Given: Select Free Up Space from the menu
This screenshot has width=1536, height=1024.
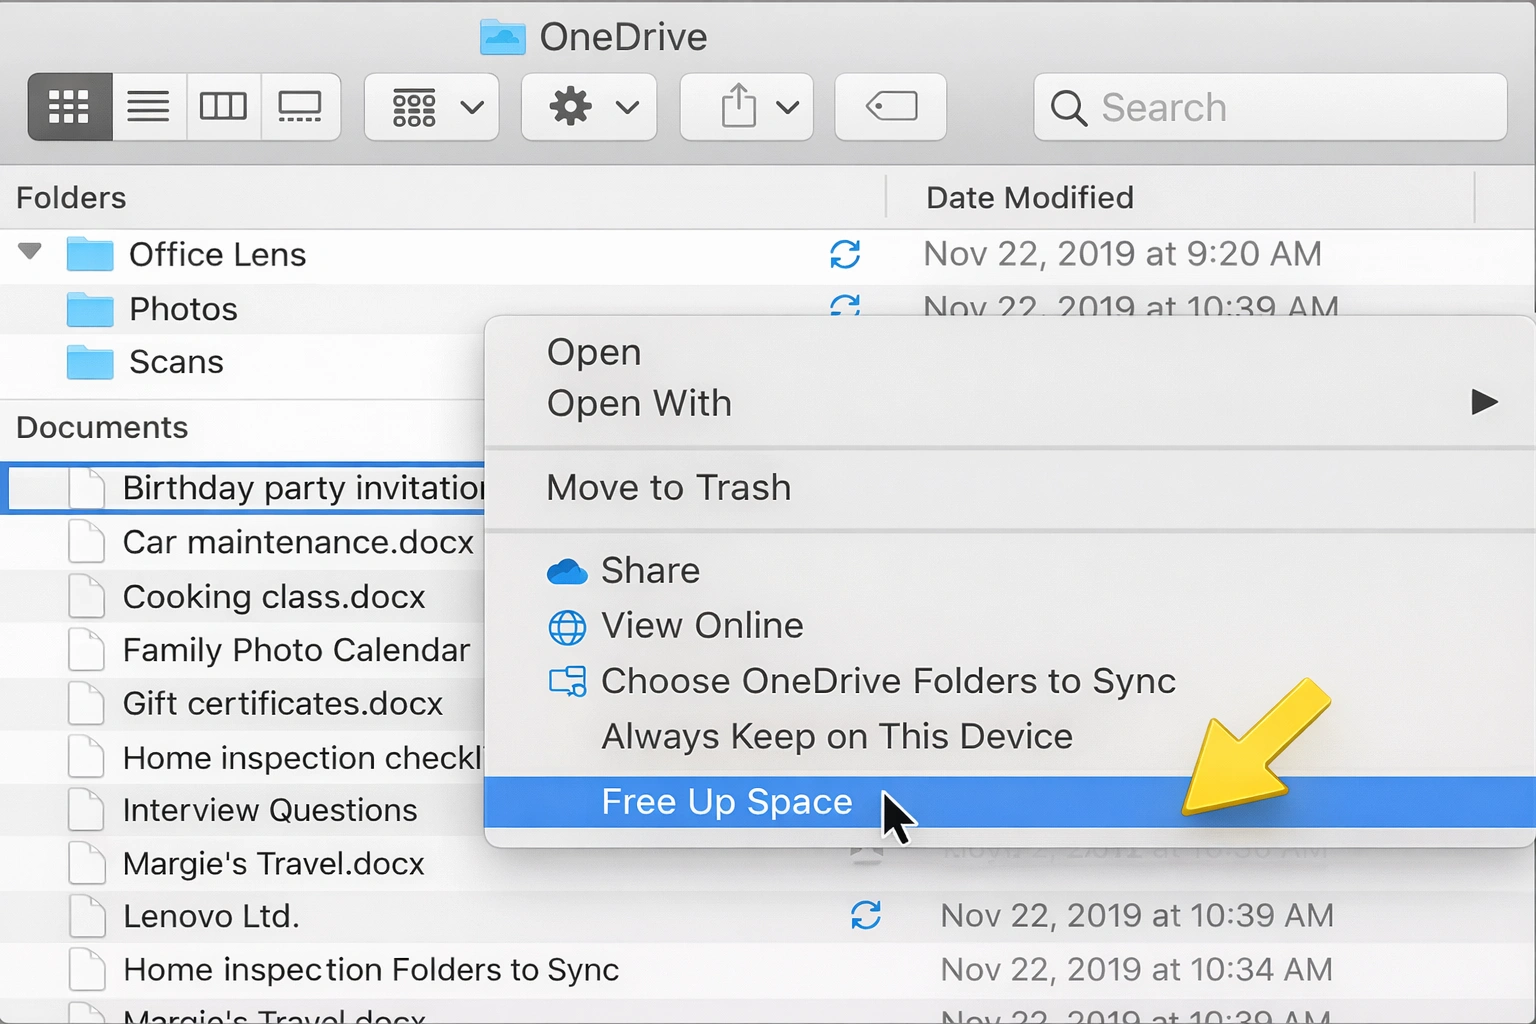Looking at the screenshot, I should pyautogui.click(x=726, y=801).
